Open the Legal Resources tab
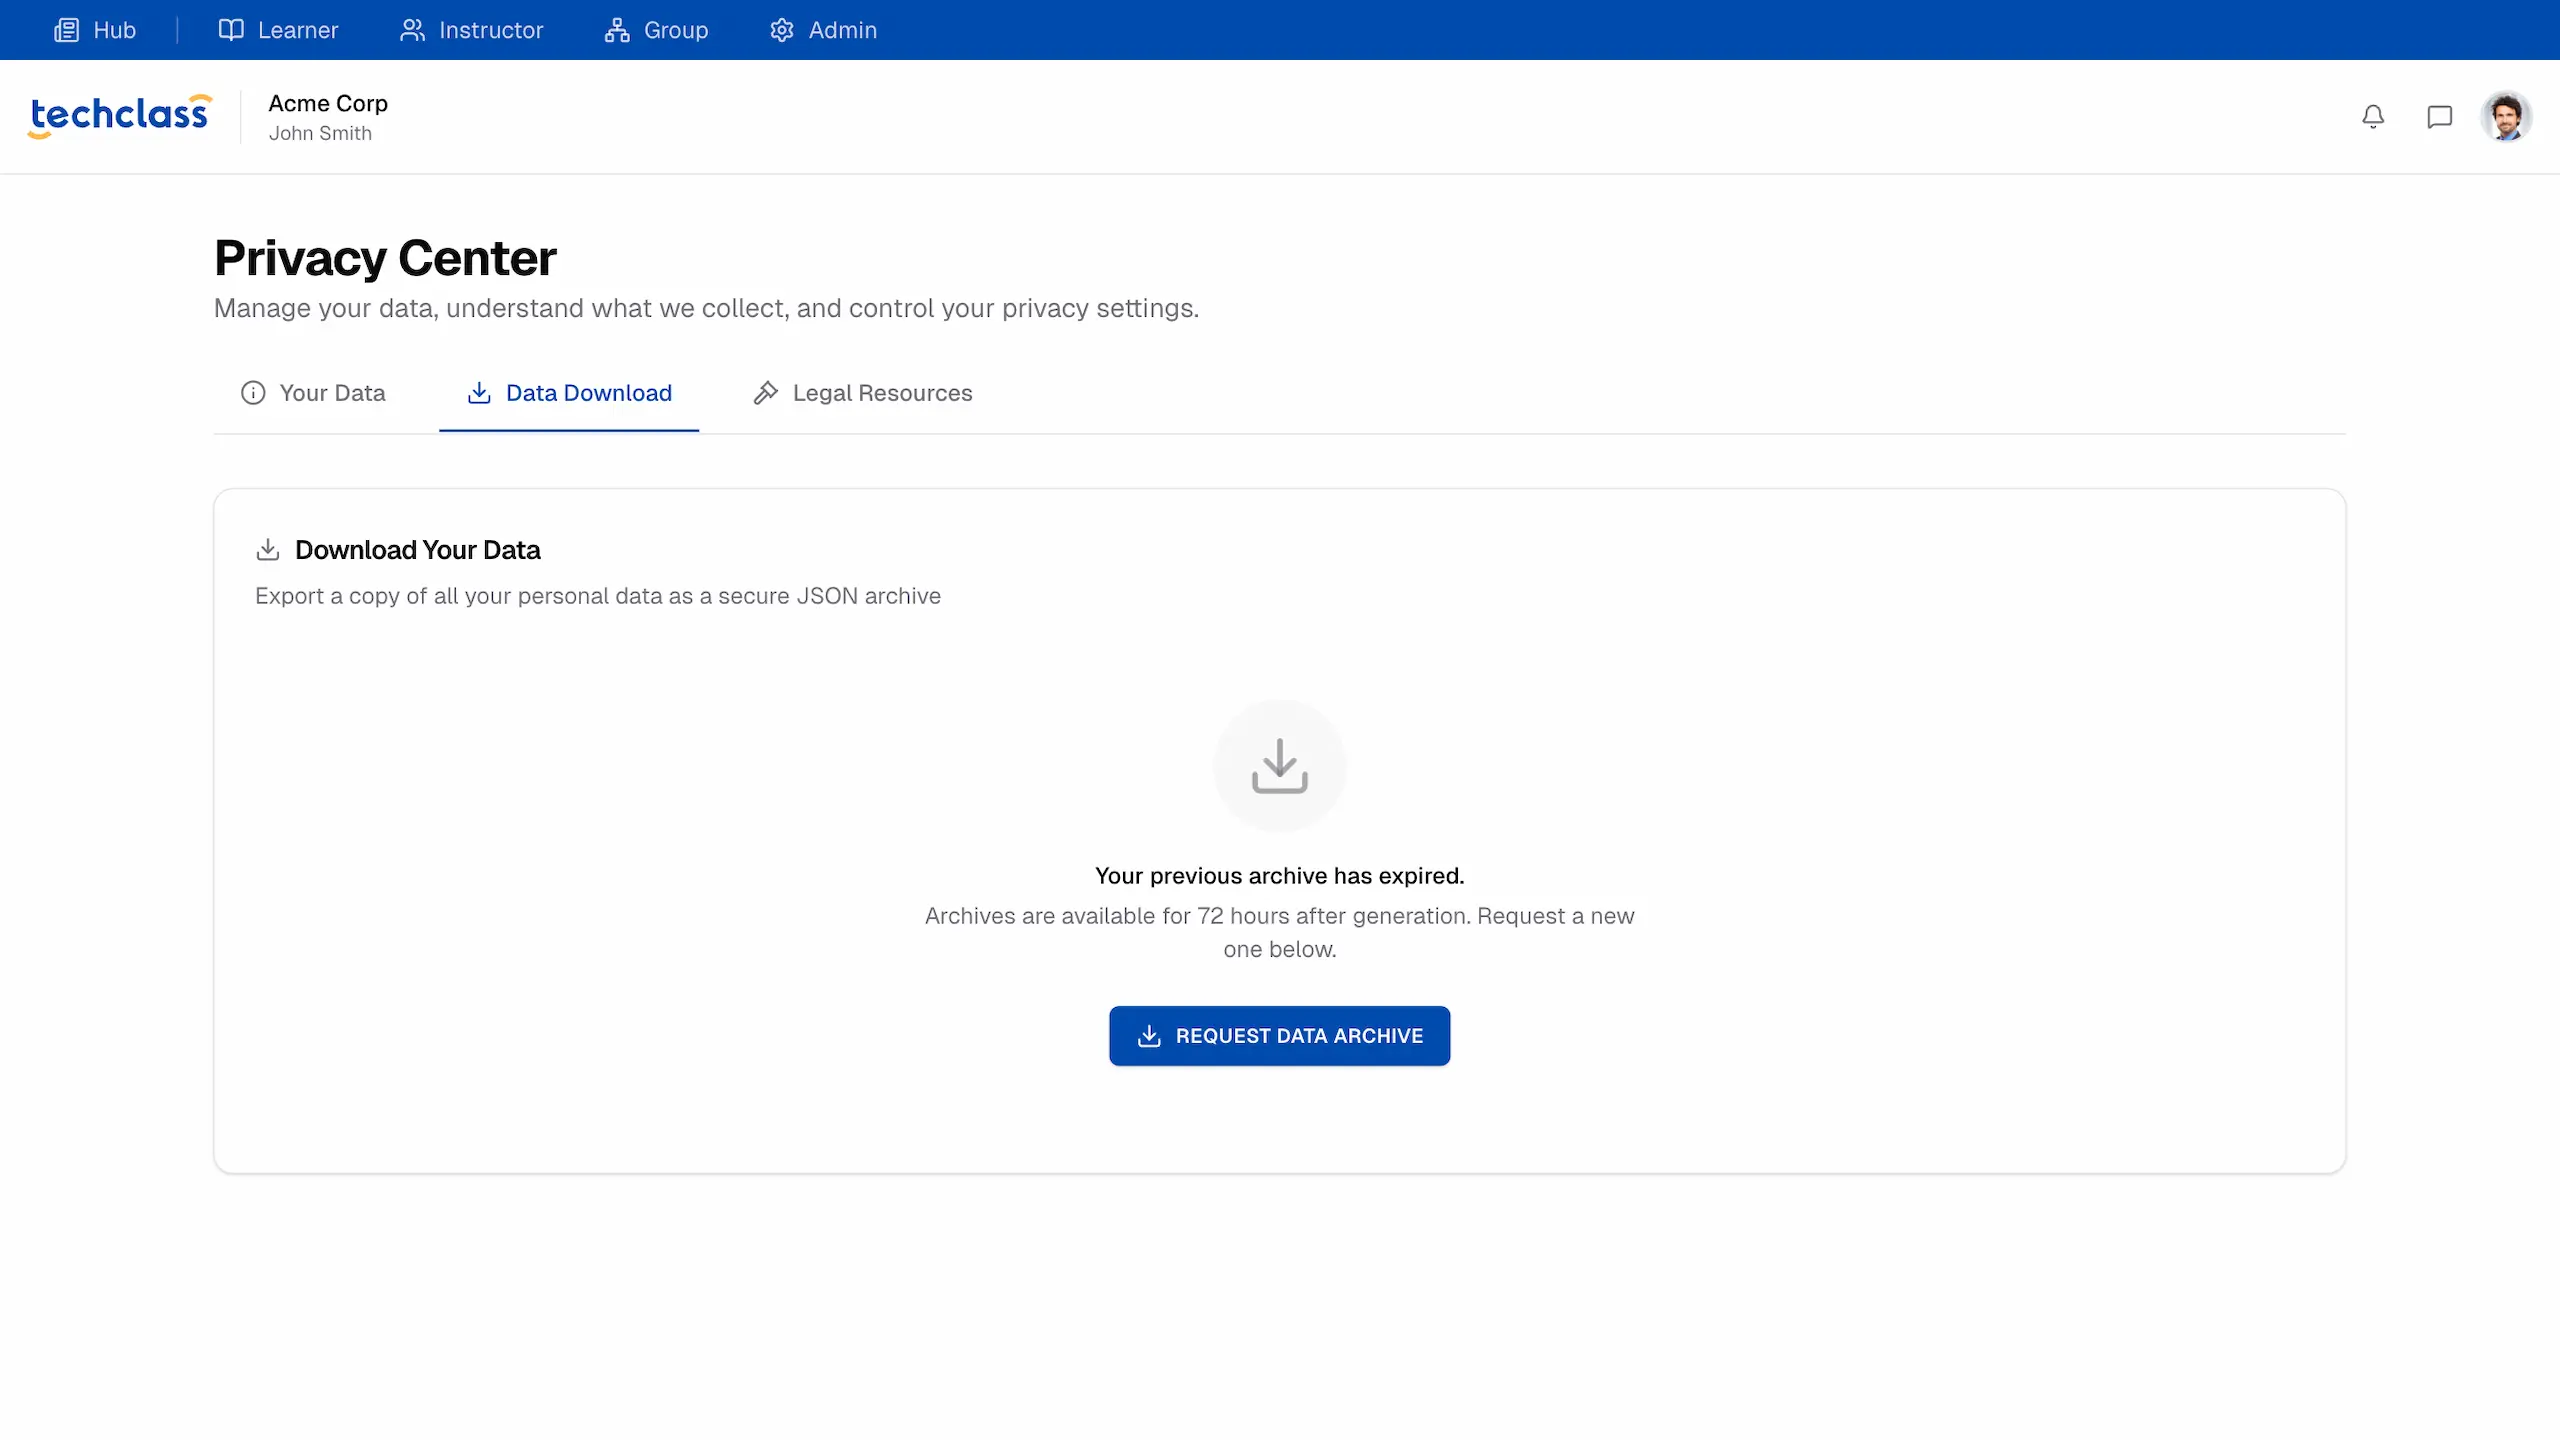 coord(862,393)
